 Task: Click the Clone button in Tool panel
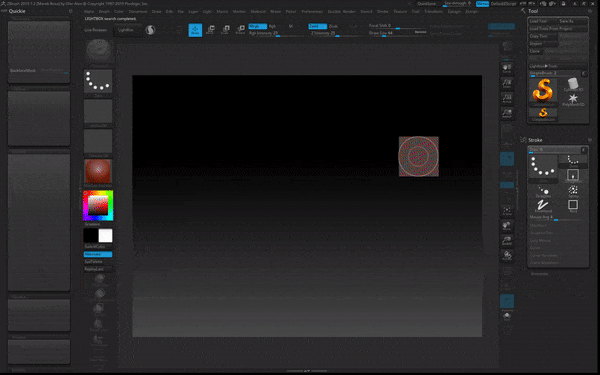coord(535,51)
